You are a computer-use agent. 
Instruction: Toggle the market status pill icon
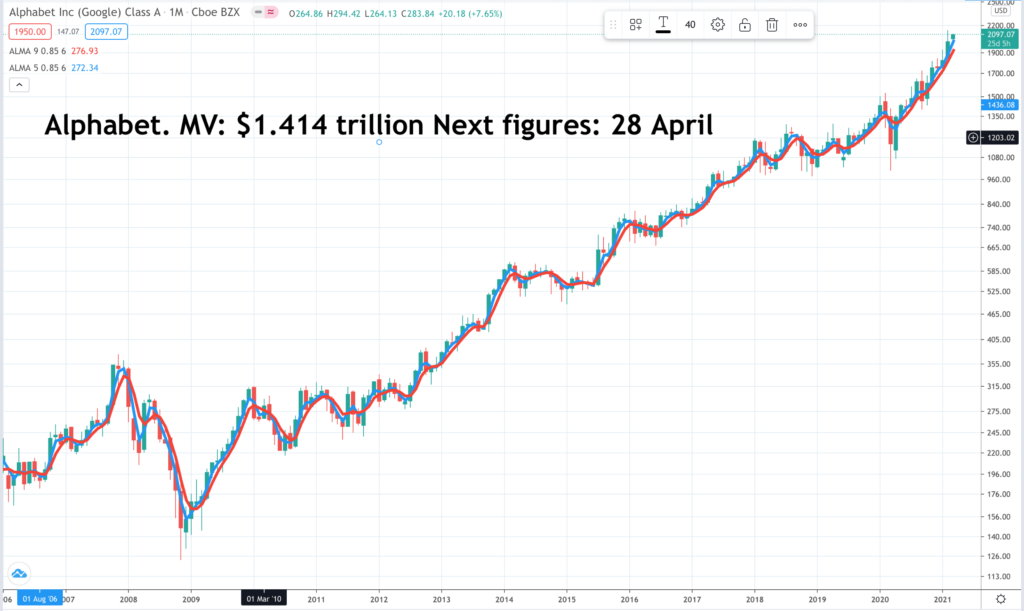click(x=265, y=12)
